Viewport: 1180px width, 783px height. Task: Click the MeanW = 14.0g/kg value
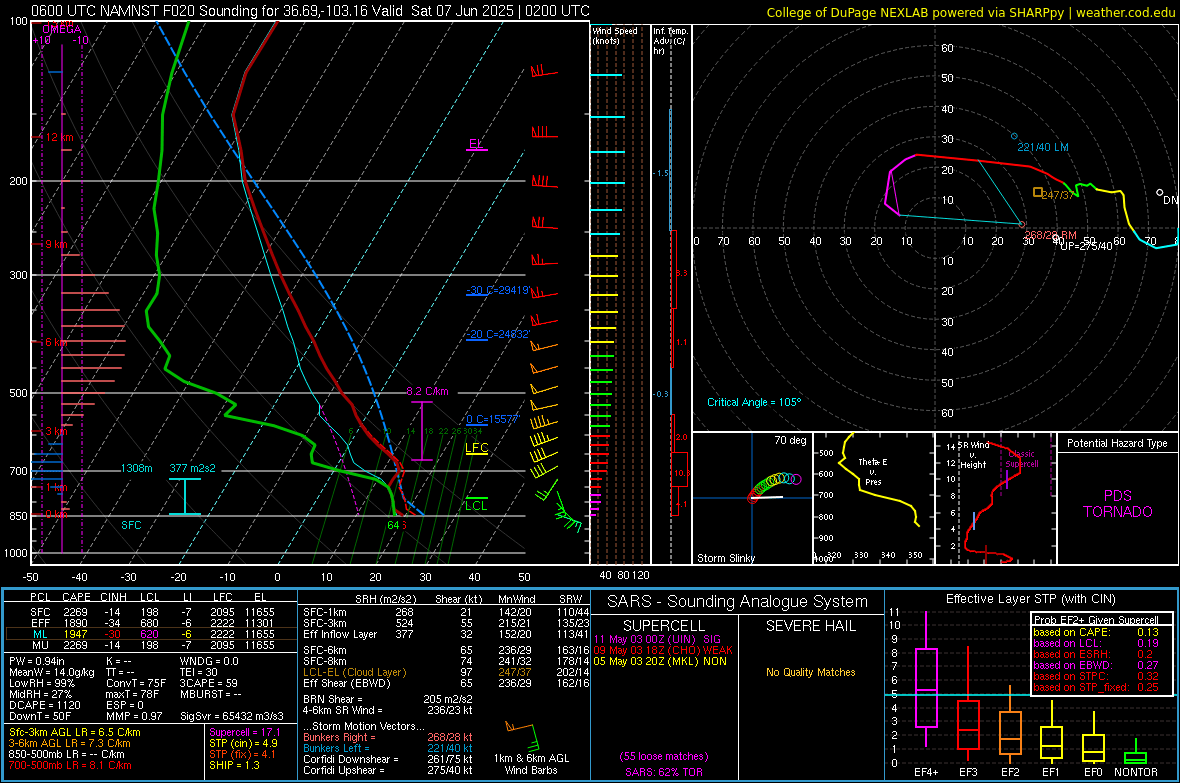pyautogui.click(x=51, y=672)
